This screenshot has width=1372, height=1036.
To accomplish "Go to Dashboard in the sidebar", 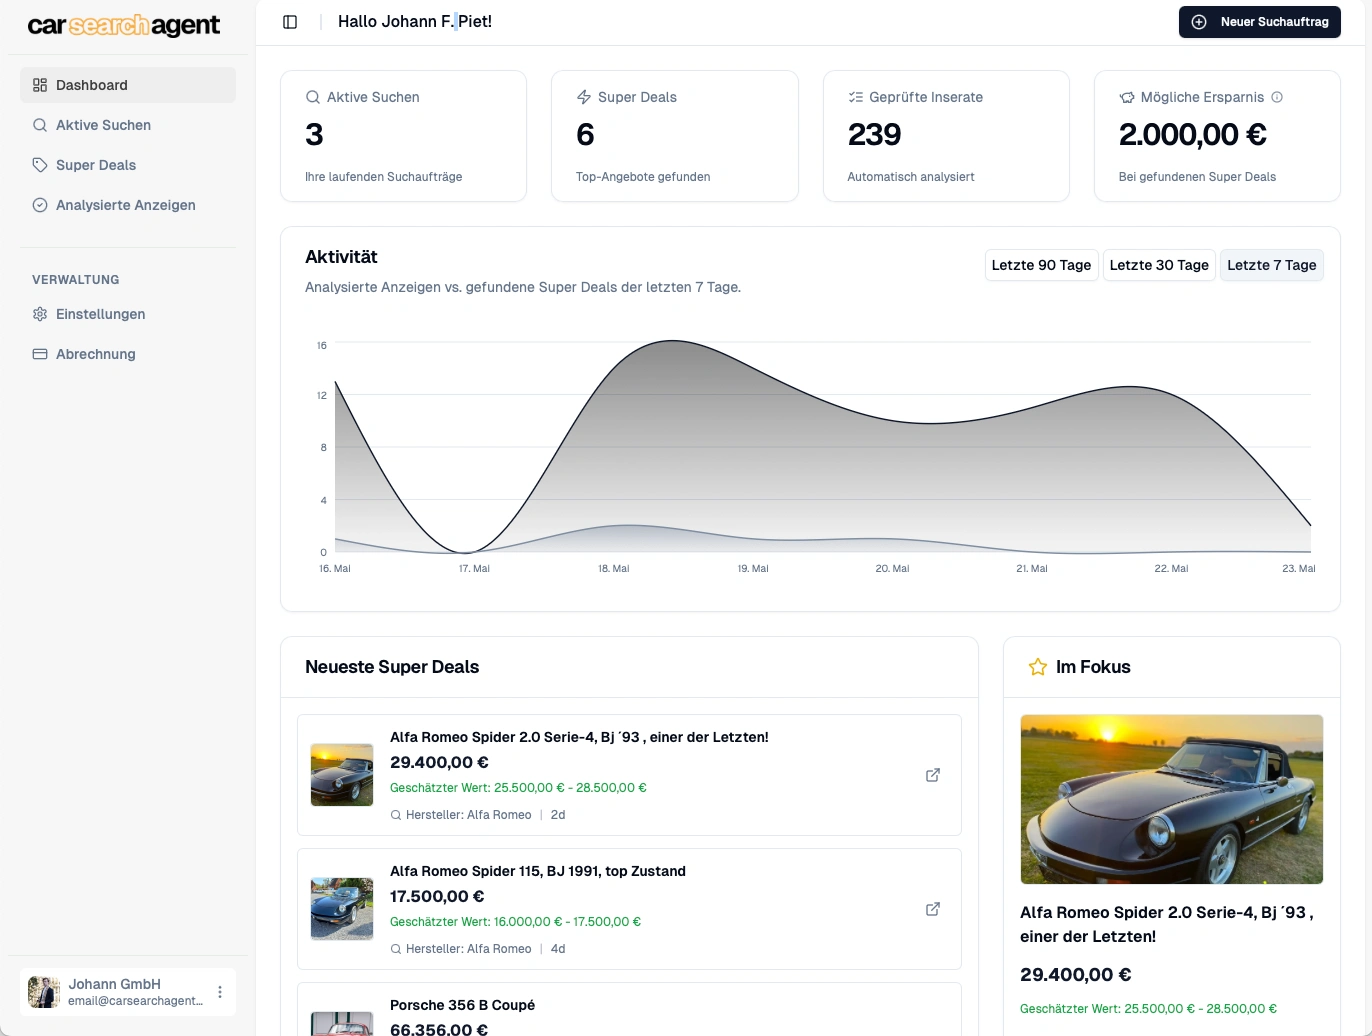I will (128, 85).
